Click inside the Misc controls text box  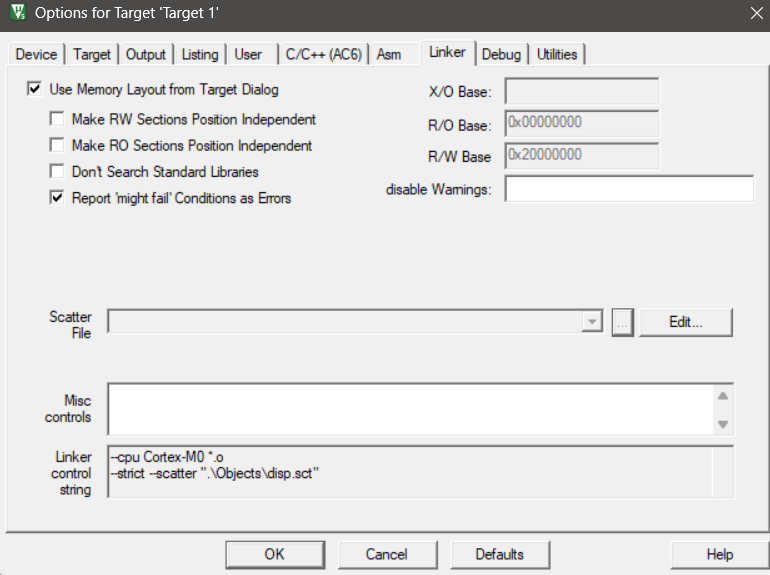[x=410, y=409]
